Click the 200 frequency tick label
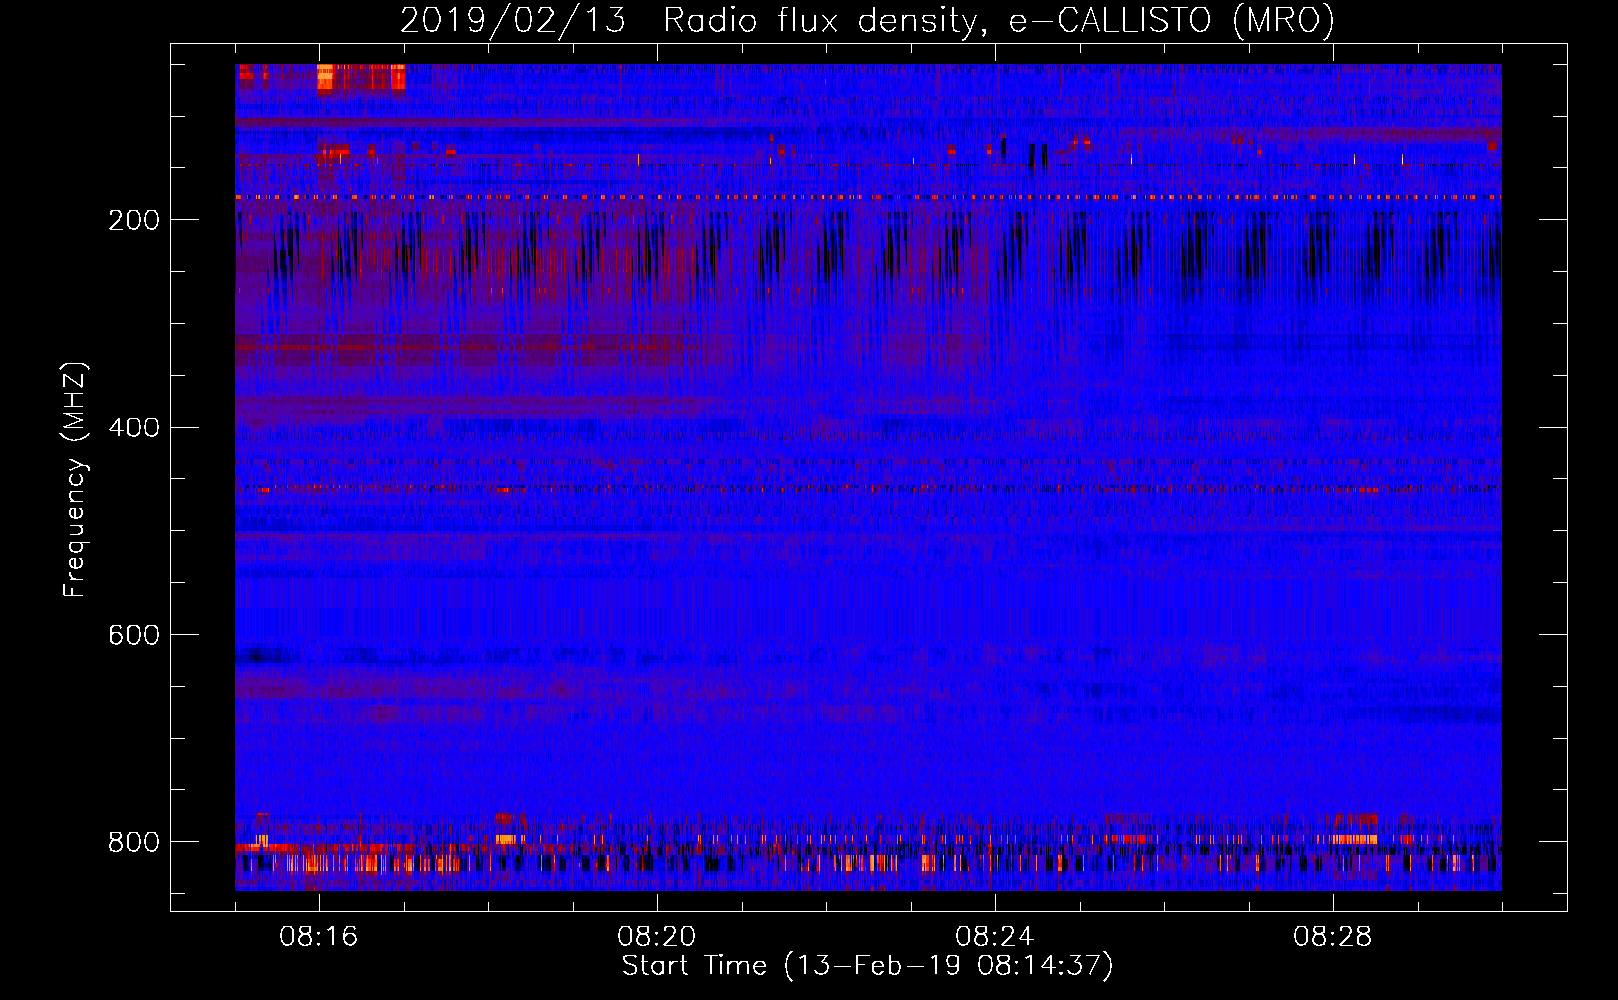This screenshot has width=1618, height=1000. (x=134, y=220)
